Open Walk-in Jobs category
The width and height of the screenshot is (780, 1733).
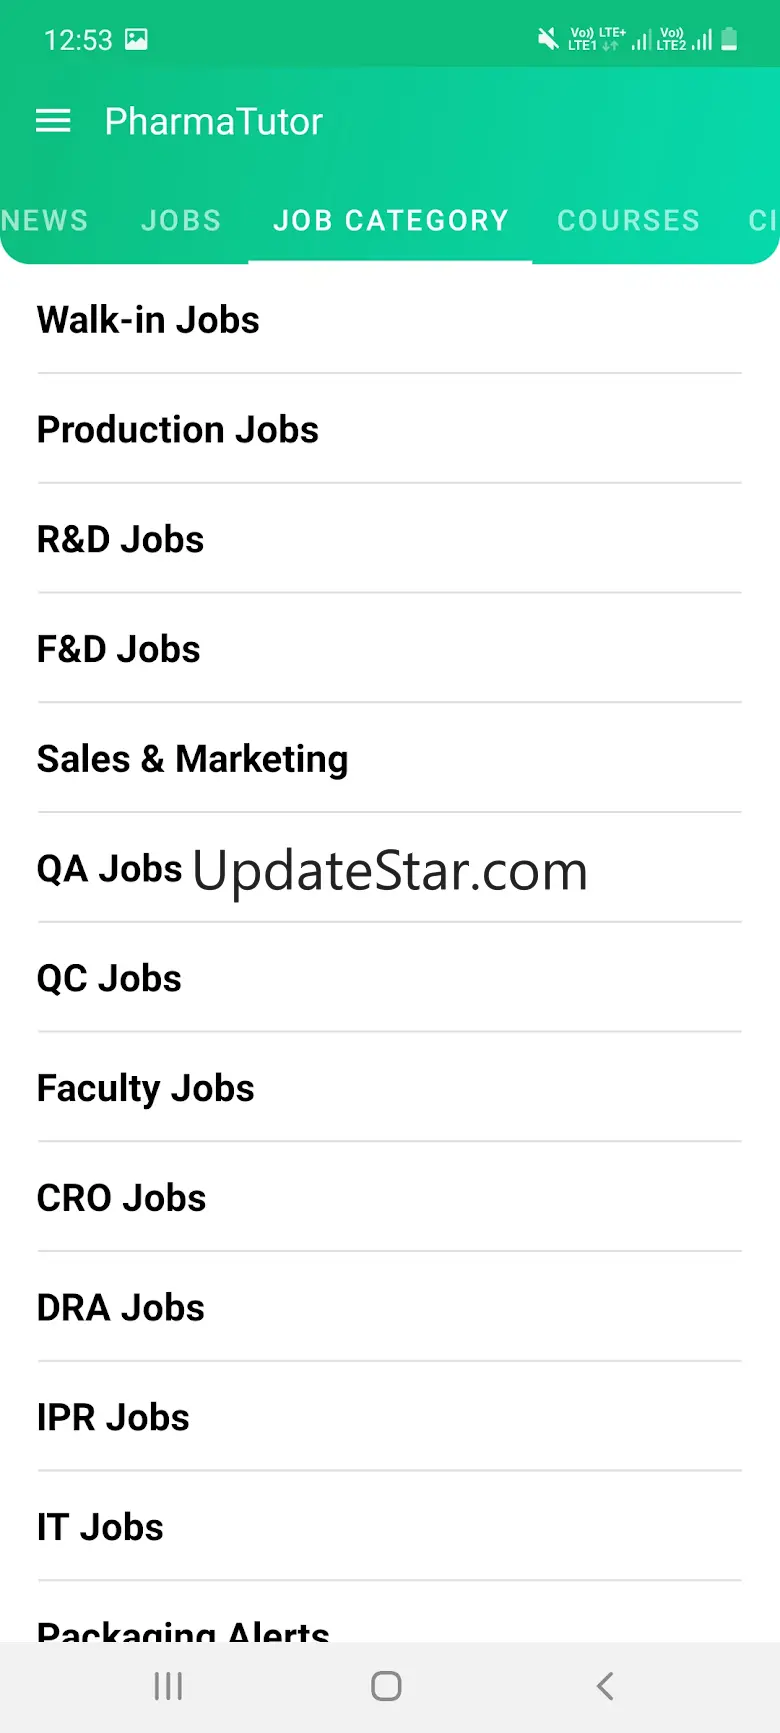click(x=390, y=320)
